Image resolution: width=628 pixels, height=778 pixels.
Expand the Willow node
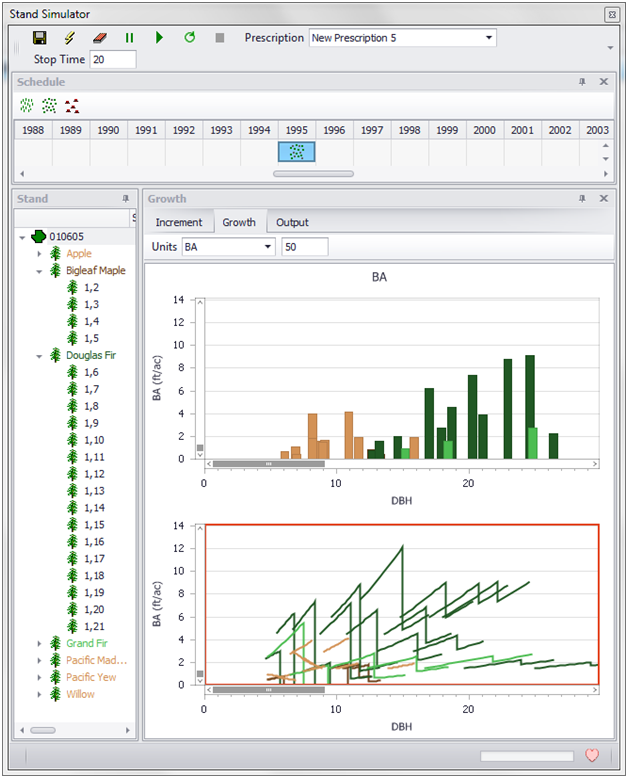pyautogui.click(x=39, y=694)
